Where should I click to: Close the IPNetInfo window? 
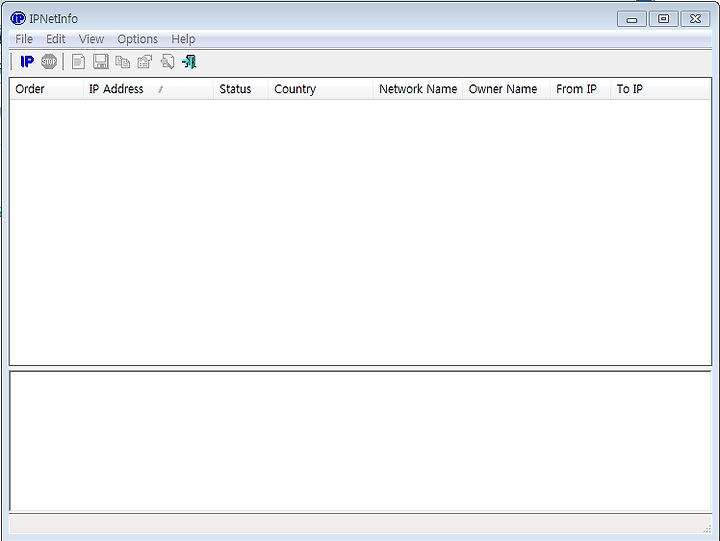(695, 19)
